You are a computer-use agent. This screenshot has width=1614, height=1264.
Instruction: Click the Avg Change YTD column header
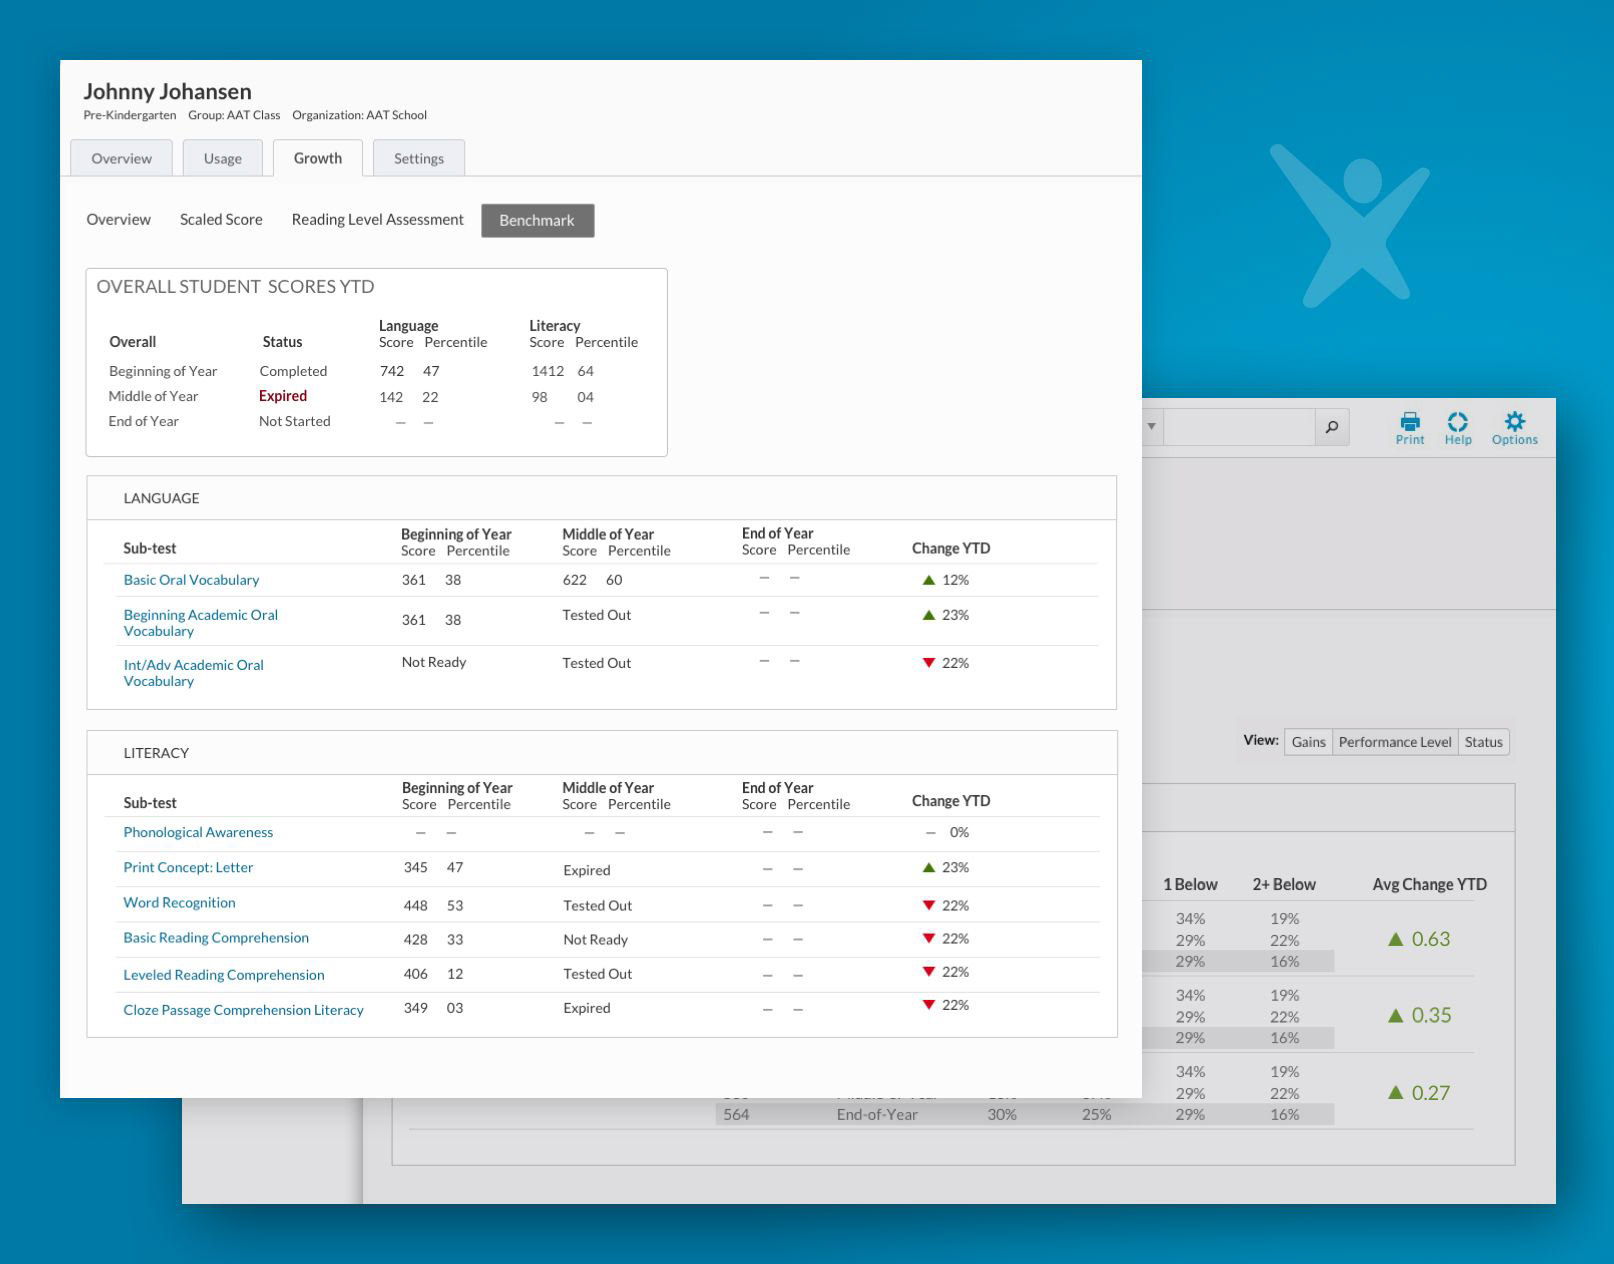(x=1429, y=884)
